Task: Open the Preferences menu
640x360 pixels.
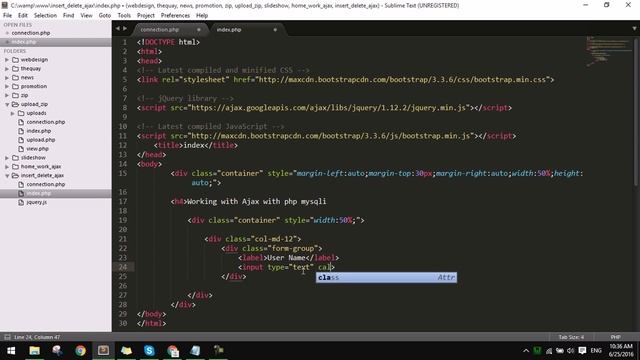Action: [175, 15]
